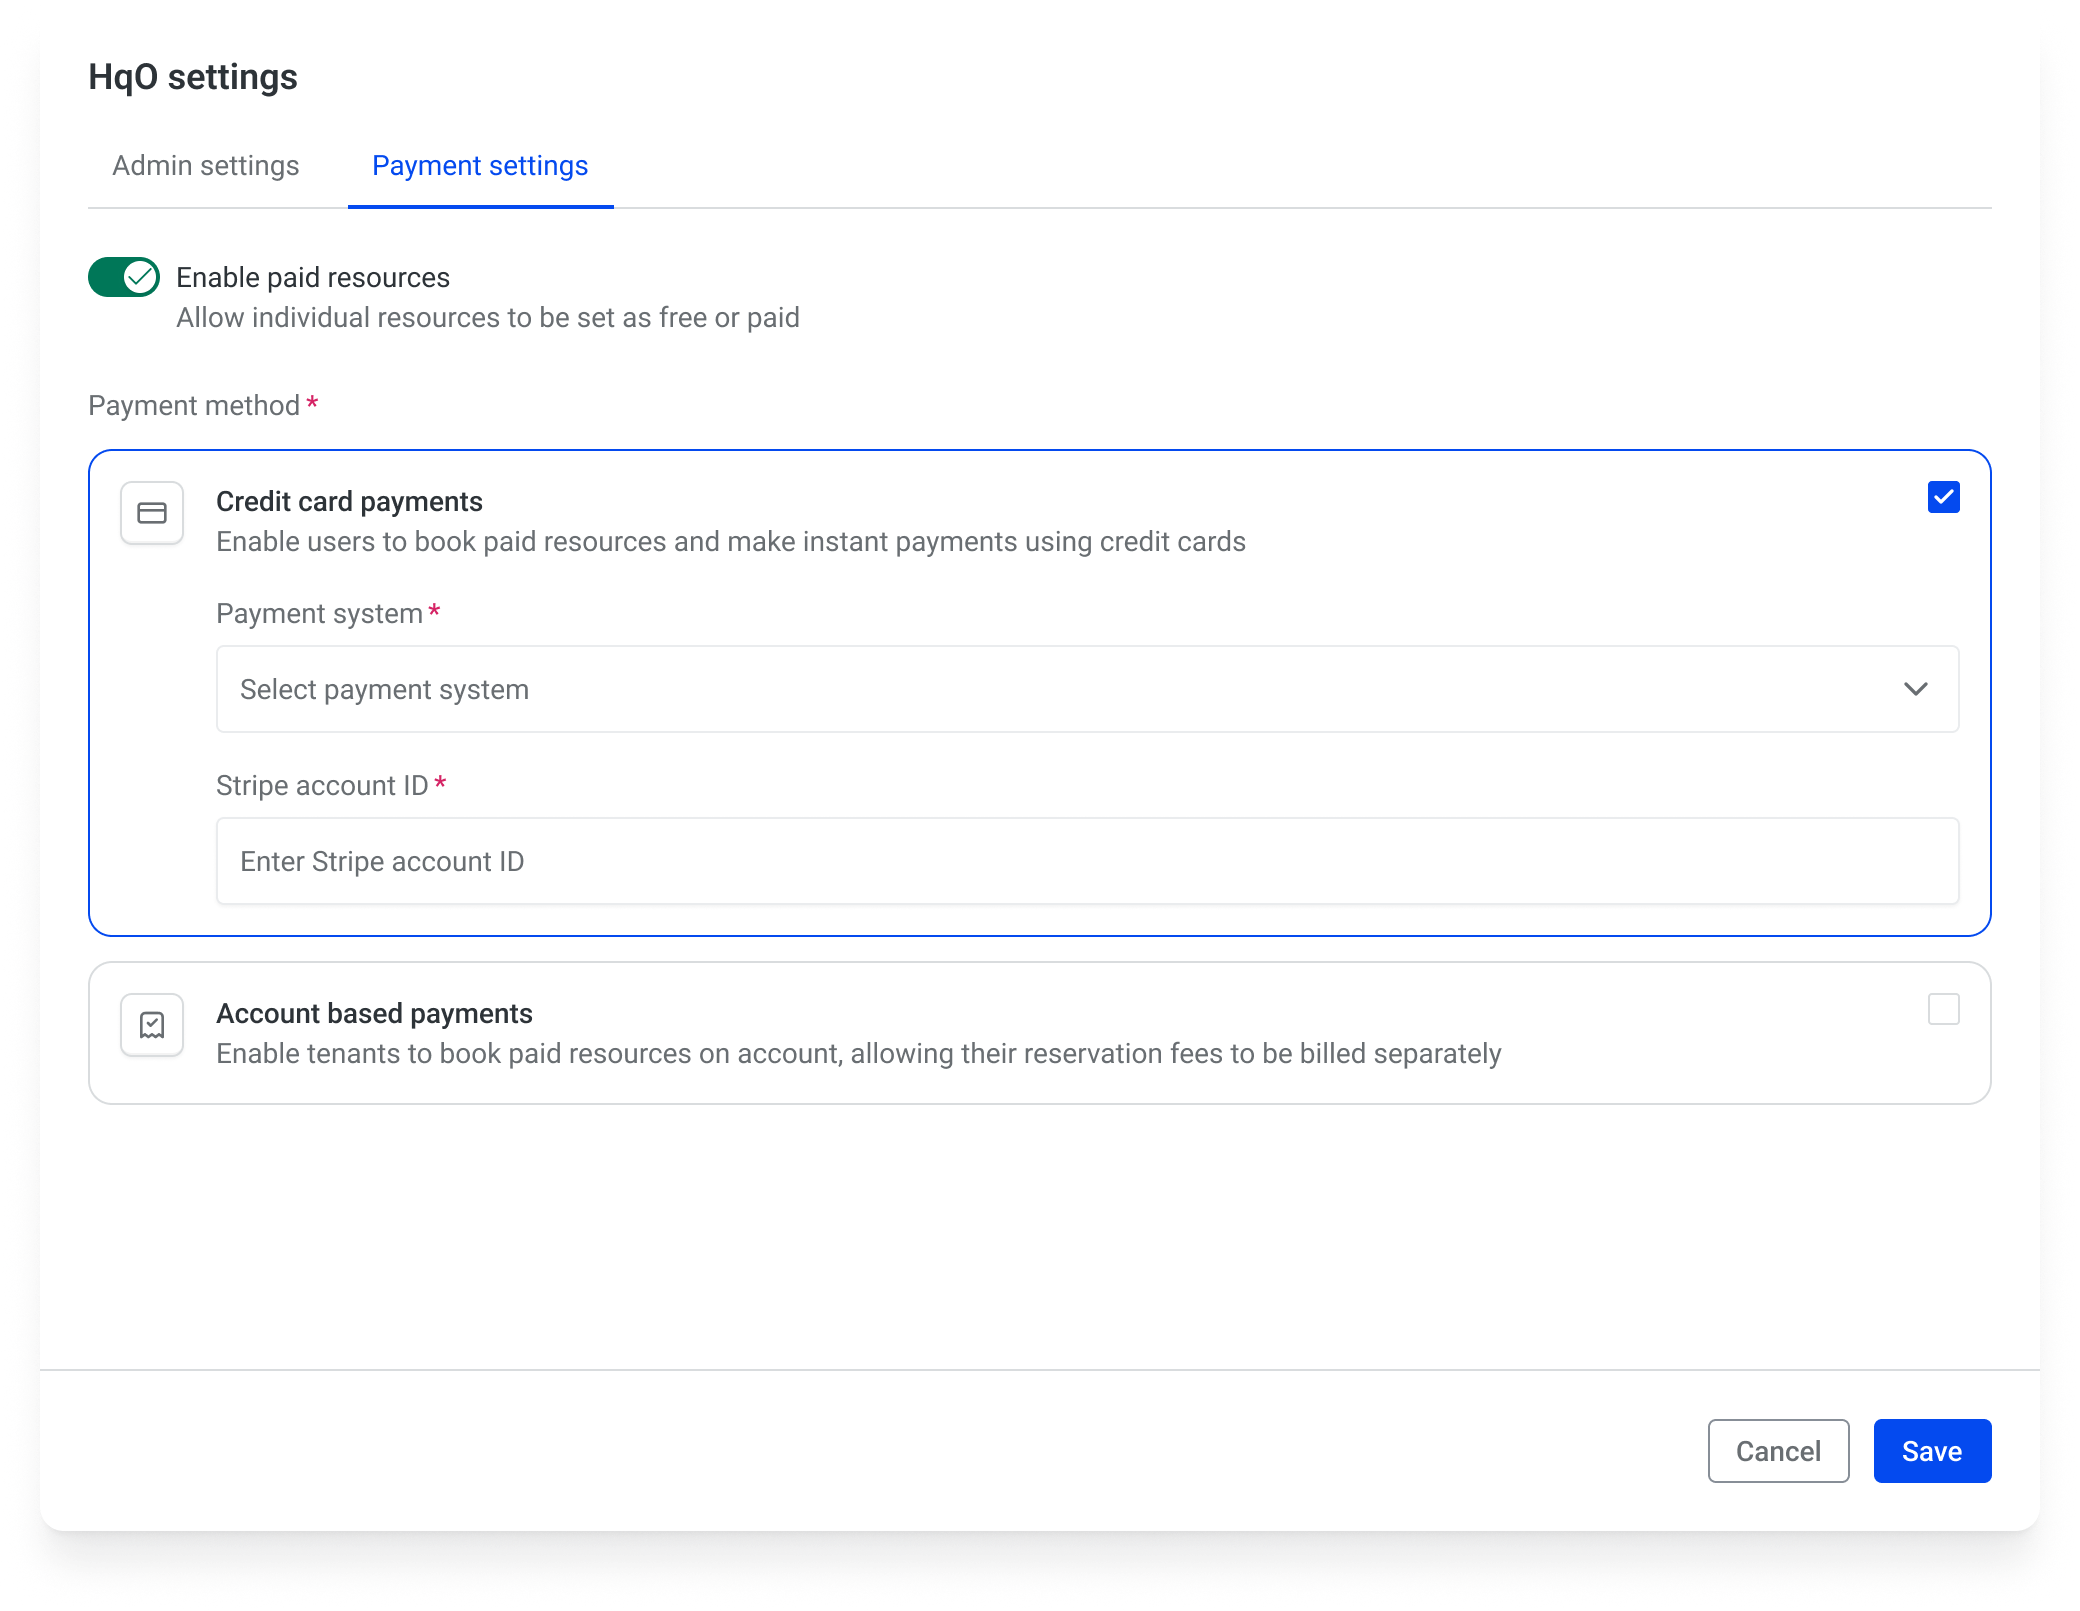Switch to Admin settings tab

206,166
